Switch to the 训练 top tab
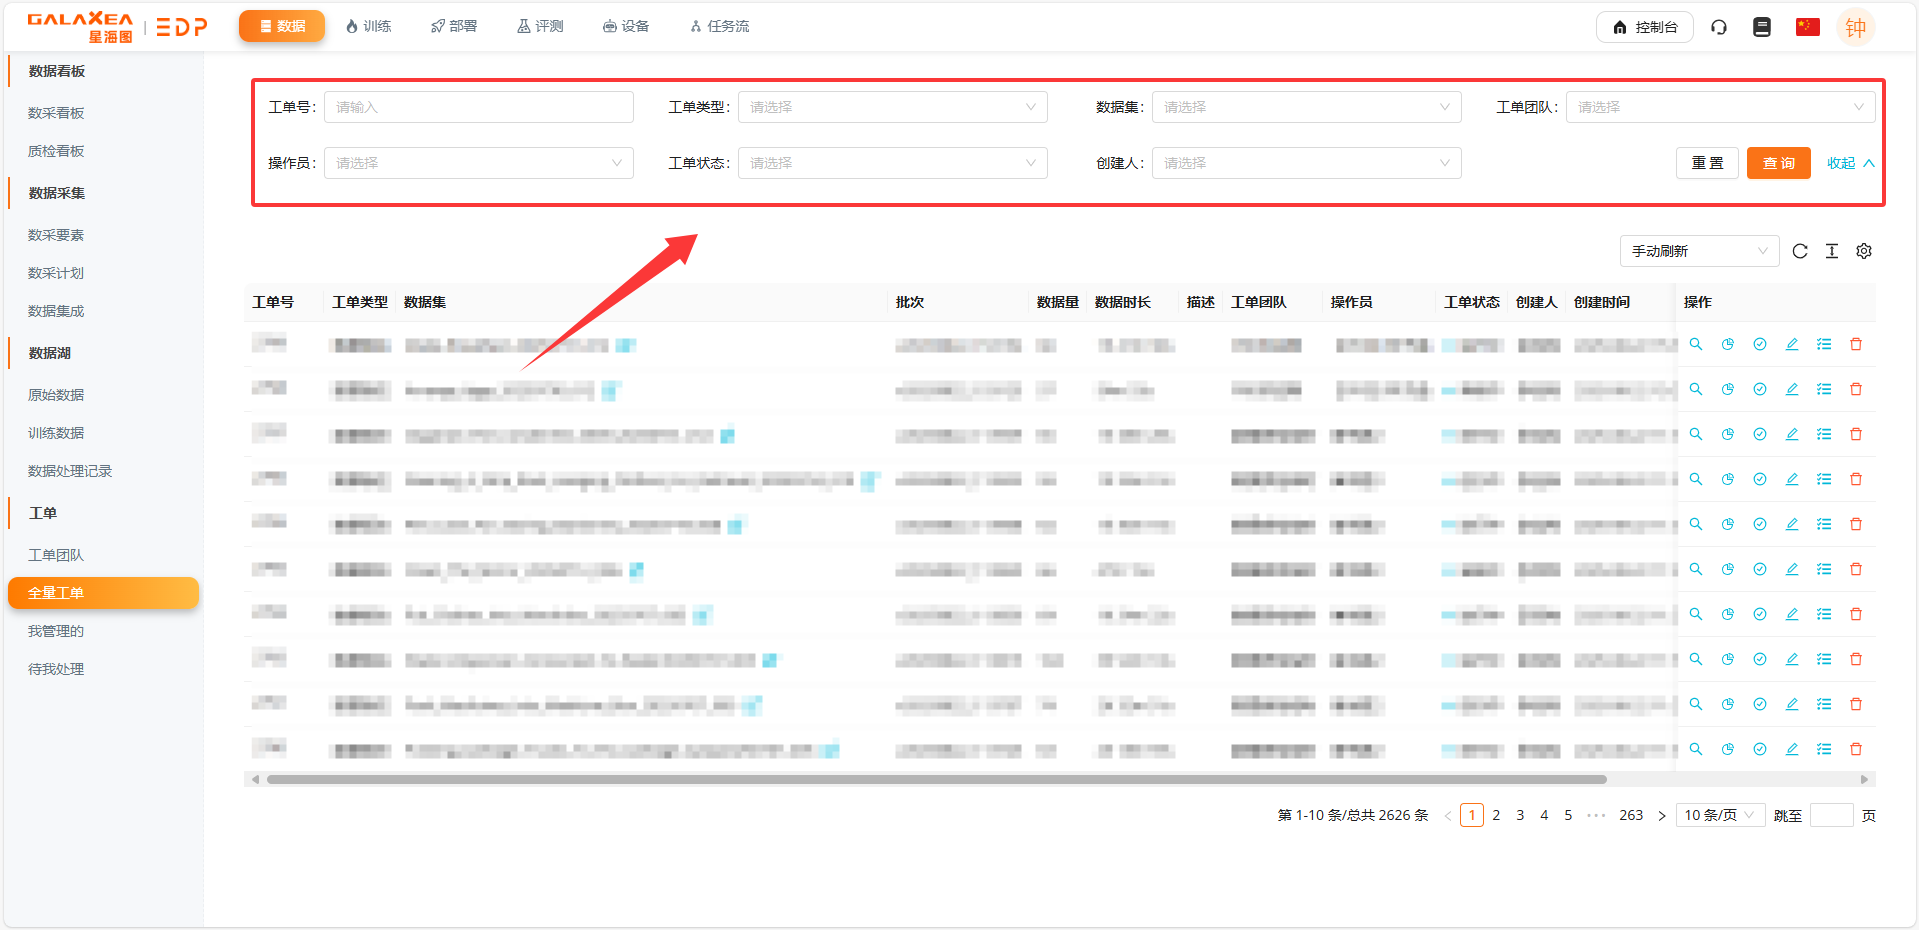Screen dimensions: 1919x930 click(x=368, y=26)
